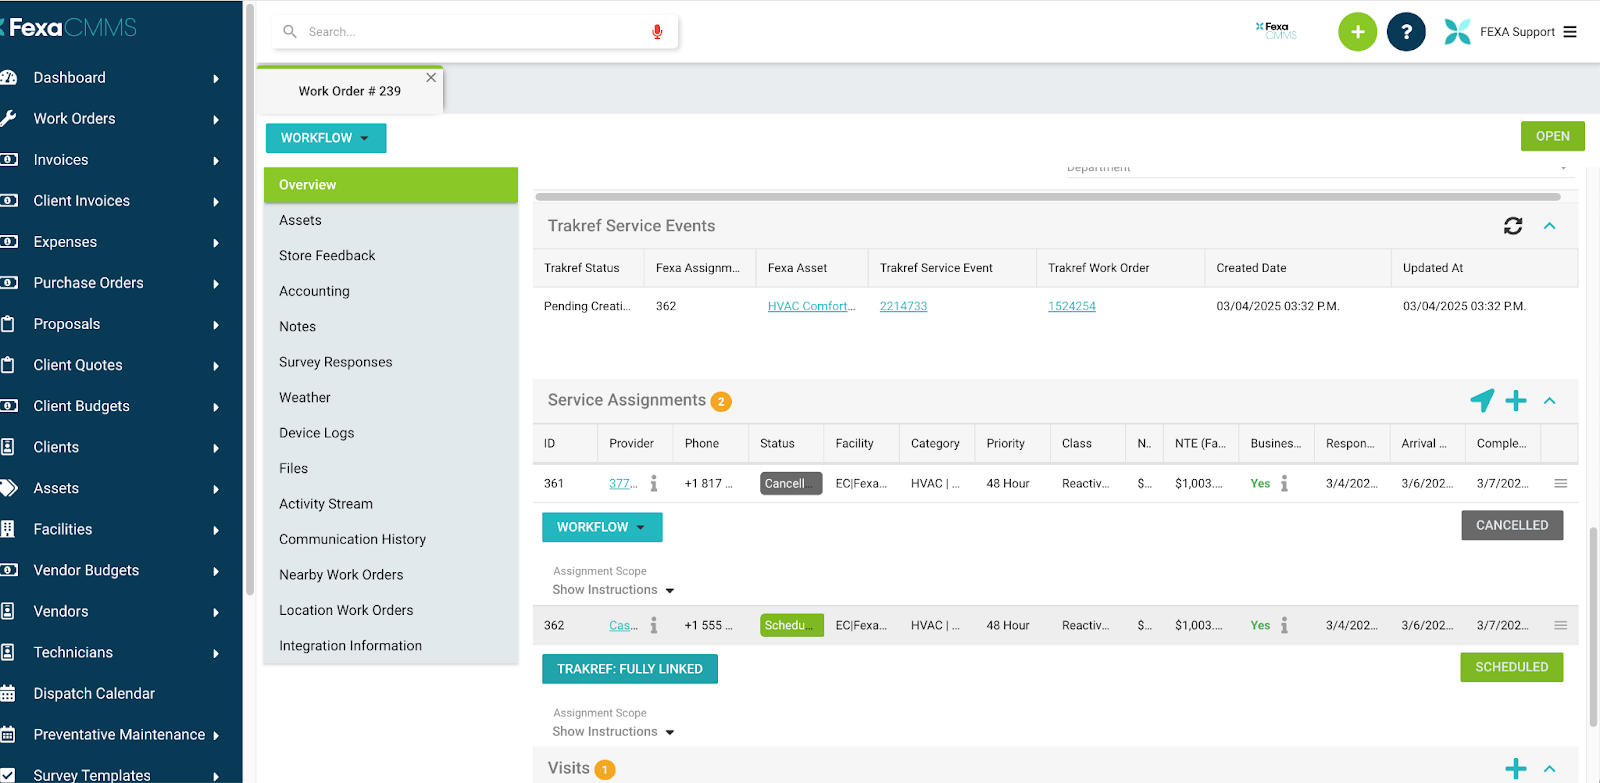Click the CANCELLED status button
This screenshot has height=783, width=1600.
point(1512,525)
